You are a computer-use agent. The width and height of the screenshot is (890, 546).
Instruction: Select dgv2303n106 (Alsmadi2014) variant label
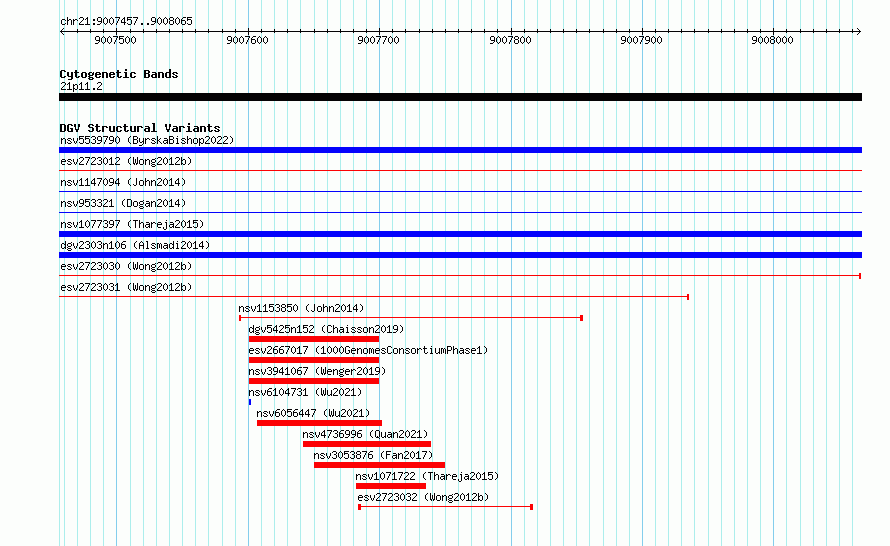tap(135, 245)
